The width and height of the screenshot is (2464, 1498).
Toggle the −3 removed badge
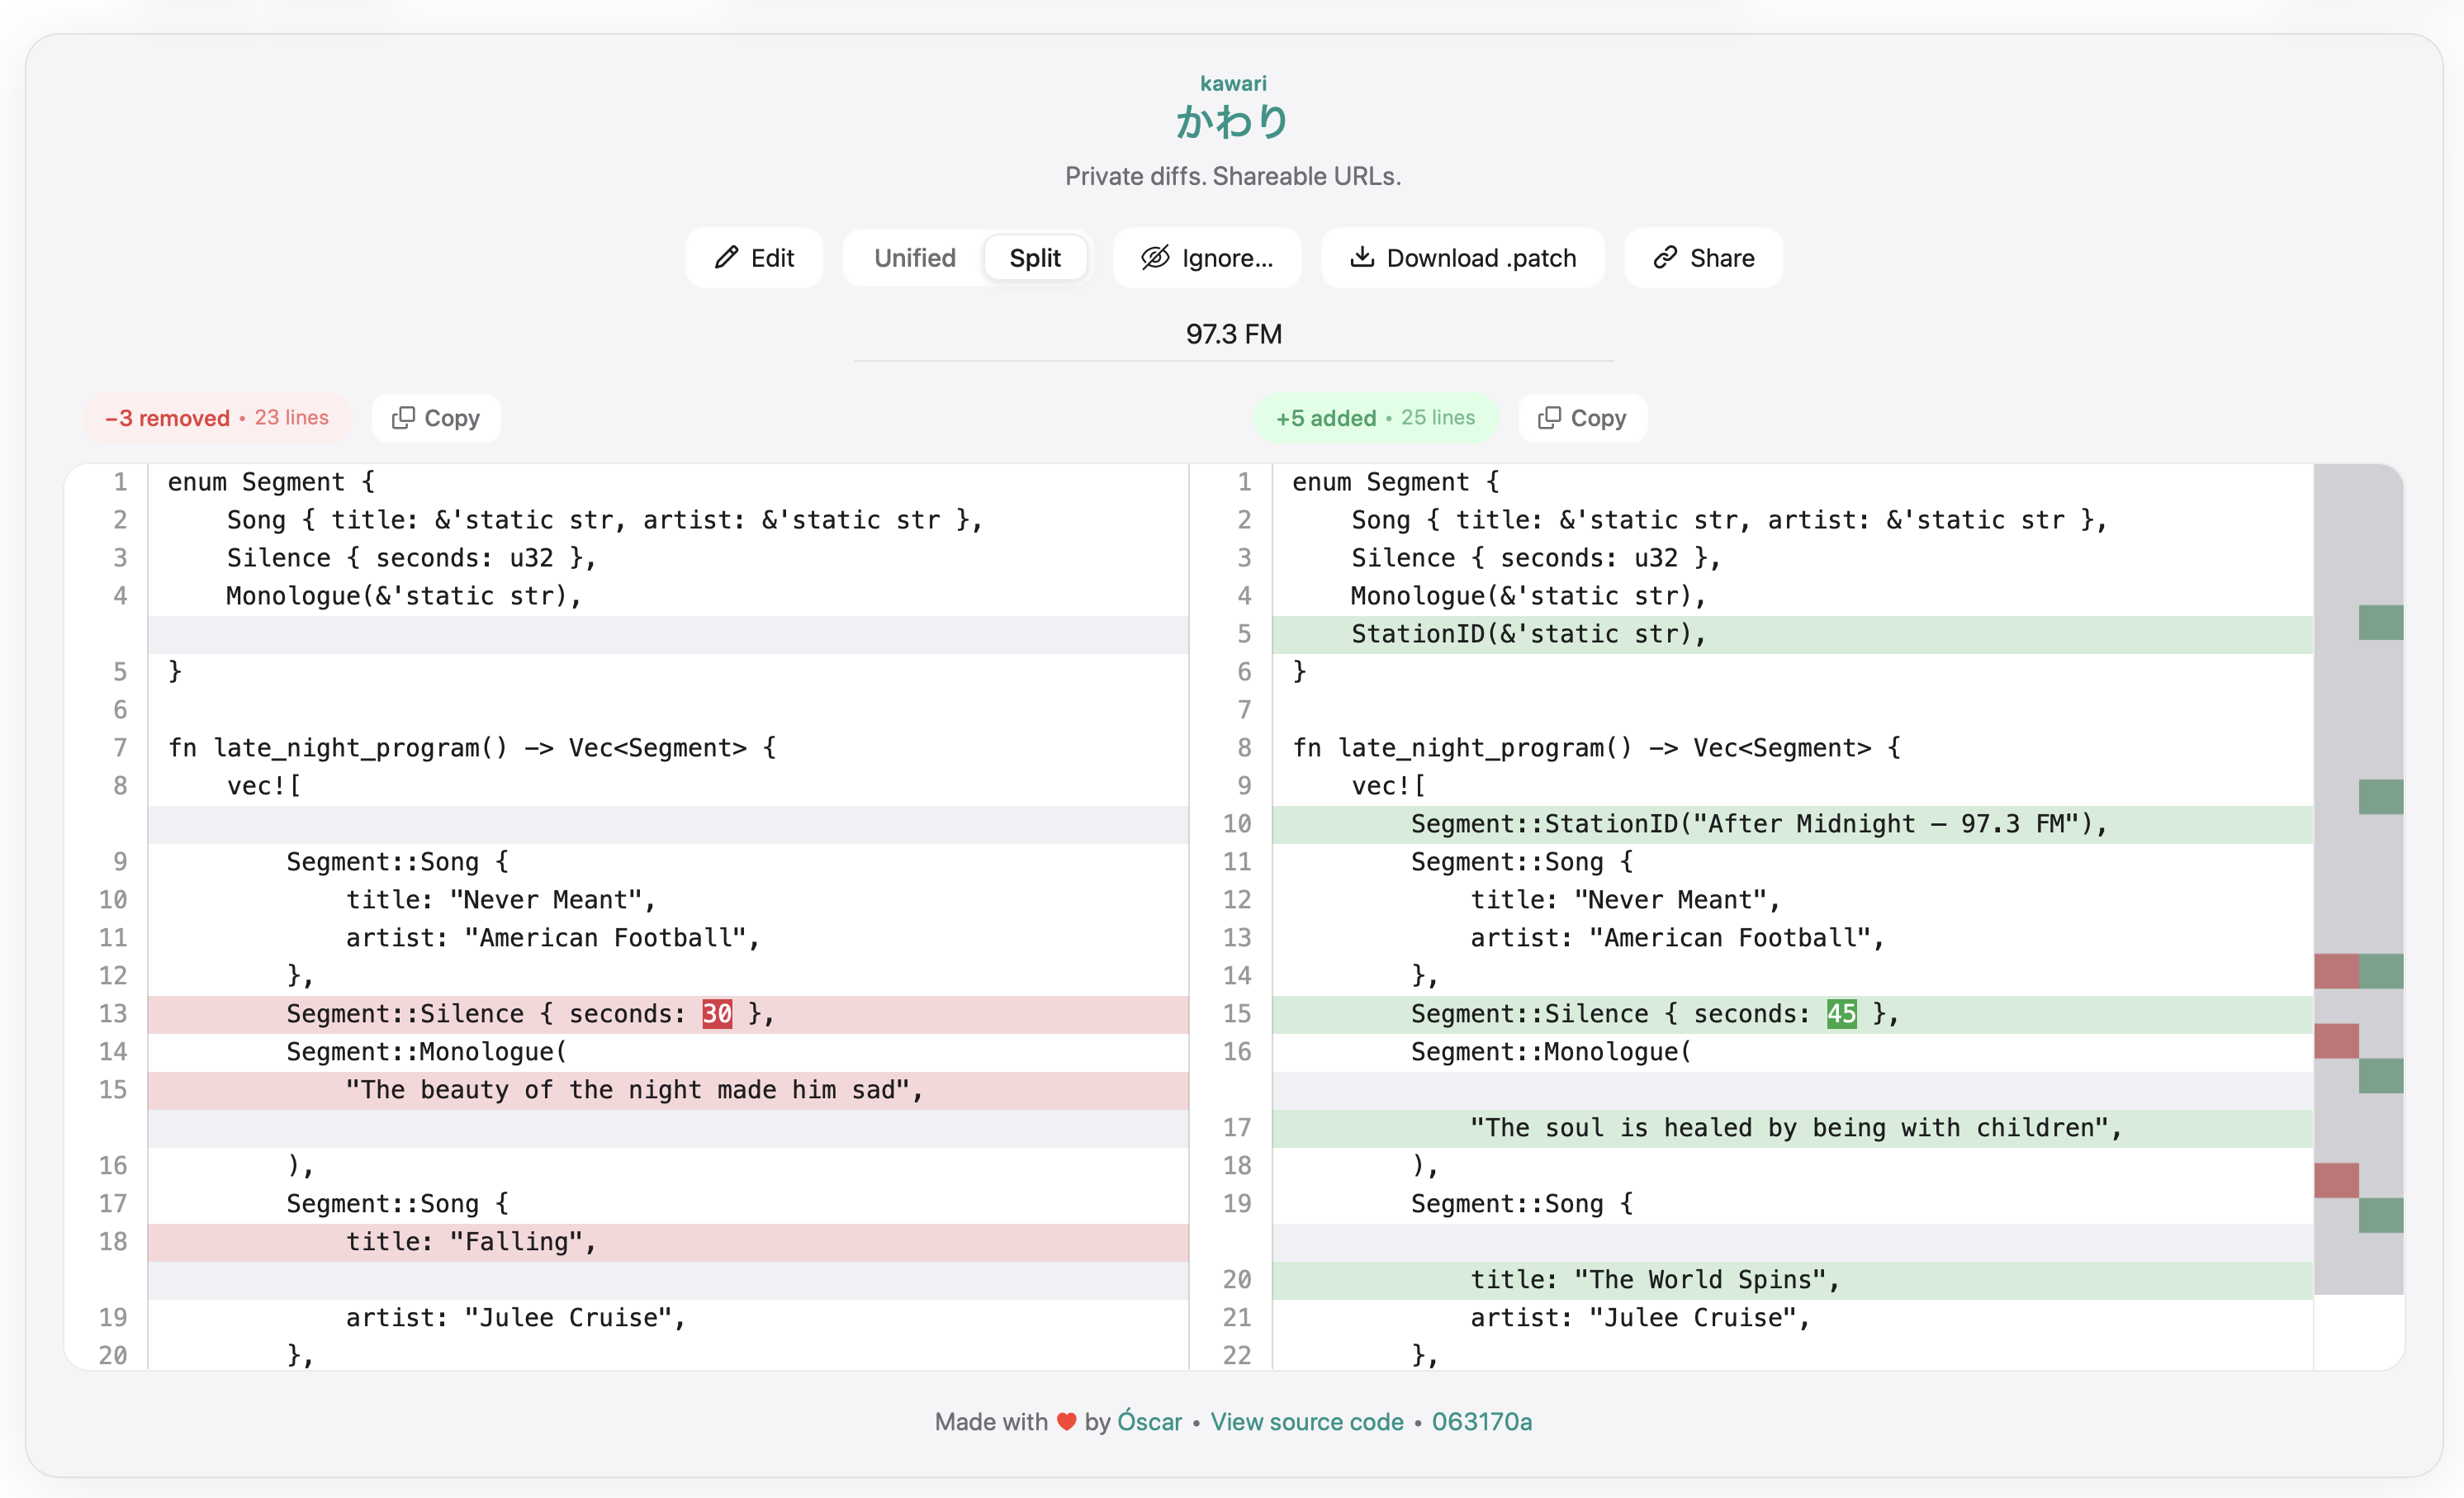tap(217, 418)
